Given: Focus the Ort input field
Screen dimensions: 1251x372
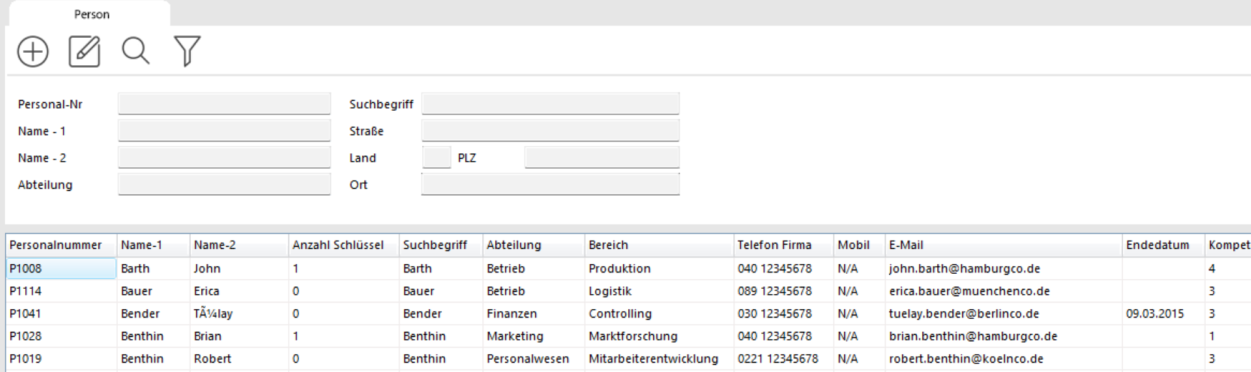Looking at the screenshot, I should click(x=550, y=184).
